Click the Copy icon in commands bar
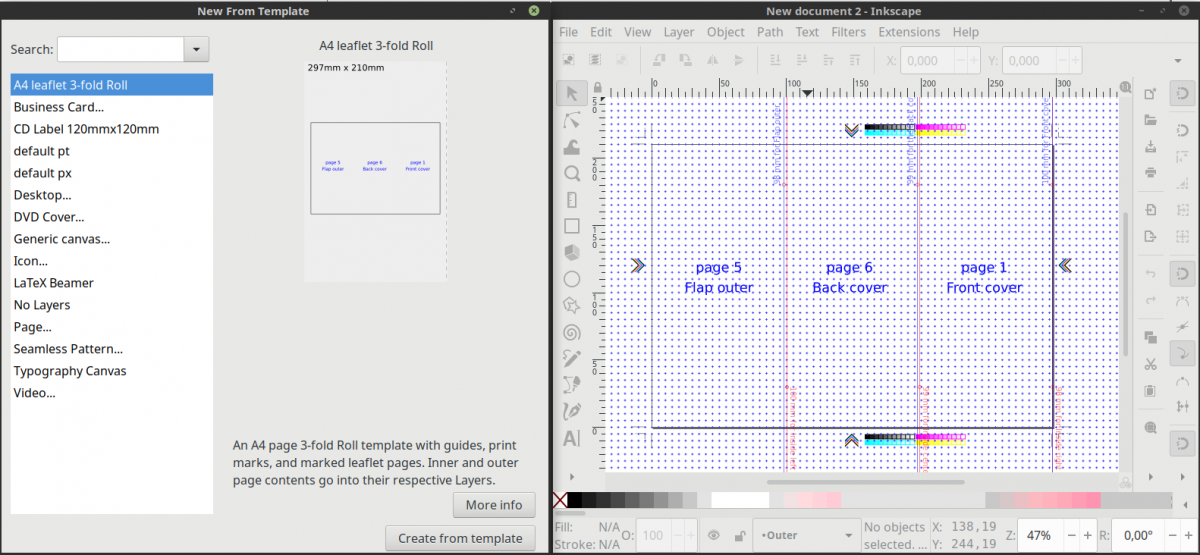Image resolution: width=1200 pixels, height=555 pixels. (x=1150, y=338)
